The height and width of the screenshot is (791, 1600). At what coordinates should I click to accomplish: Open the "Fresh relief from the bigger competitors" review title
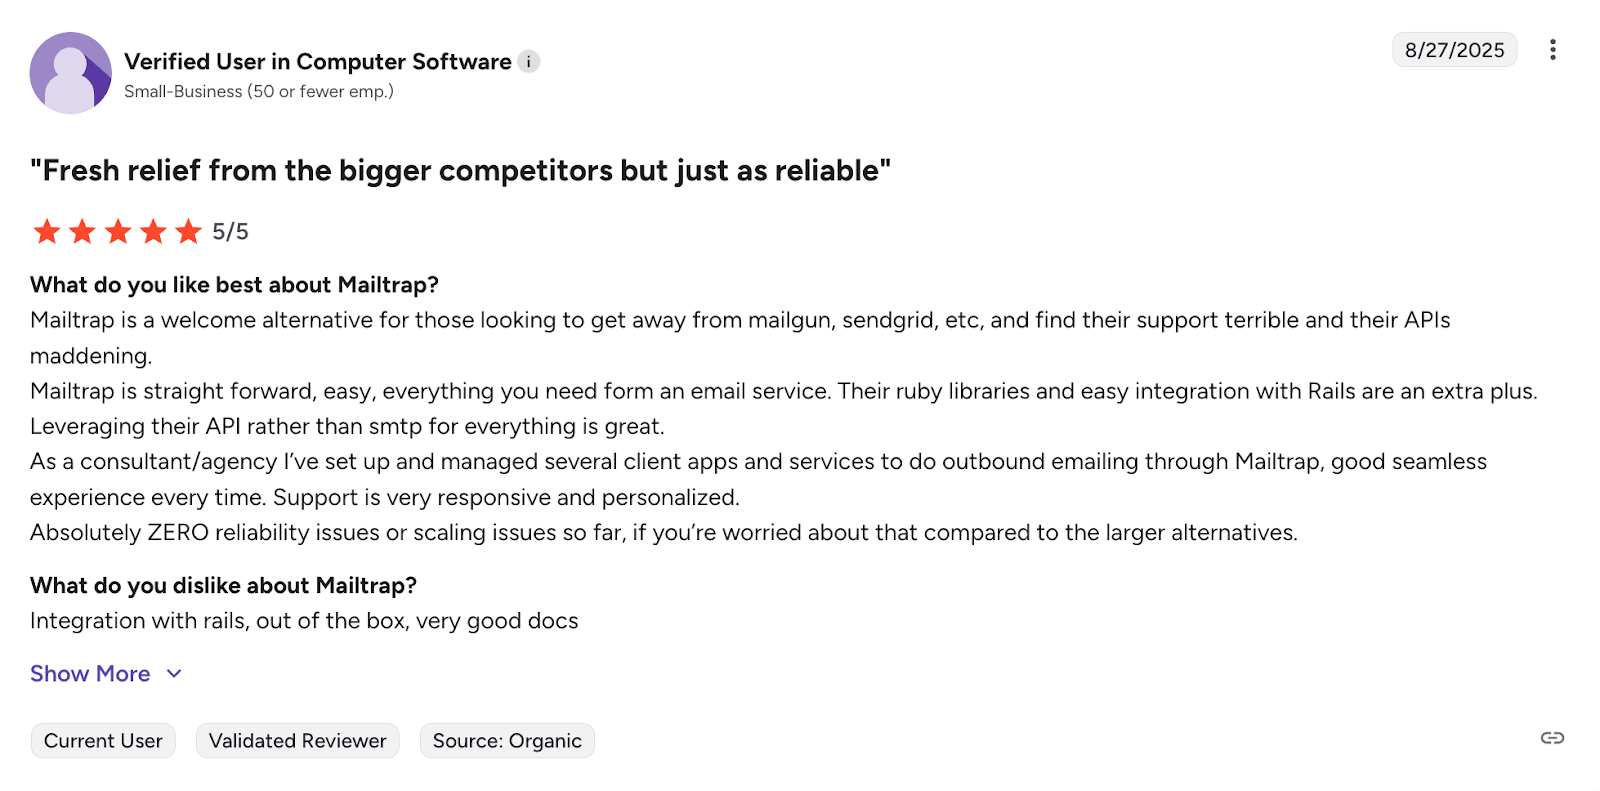[x=460, y=171]
